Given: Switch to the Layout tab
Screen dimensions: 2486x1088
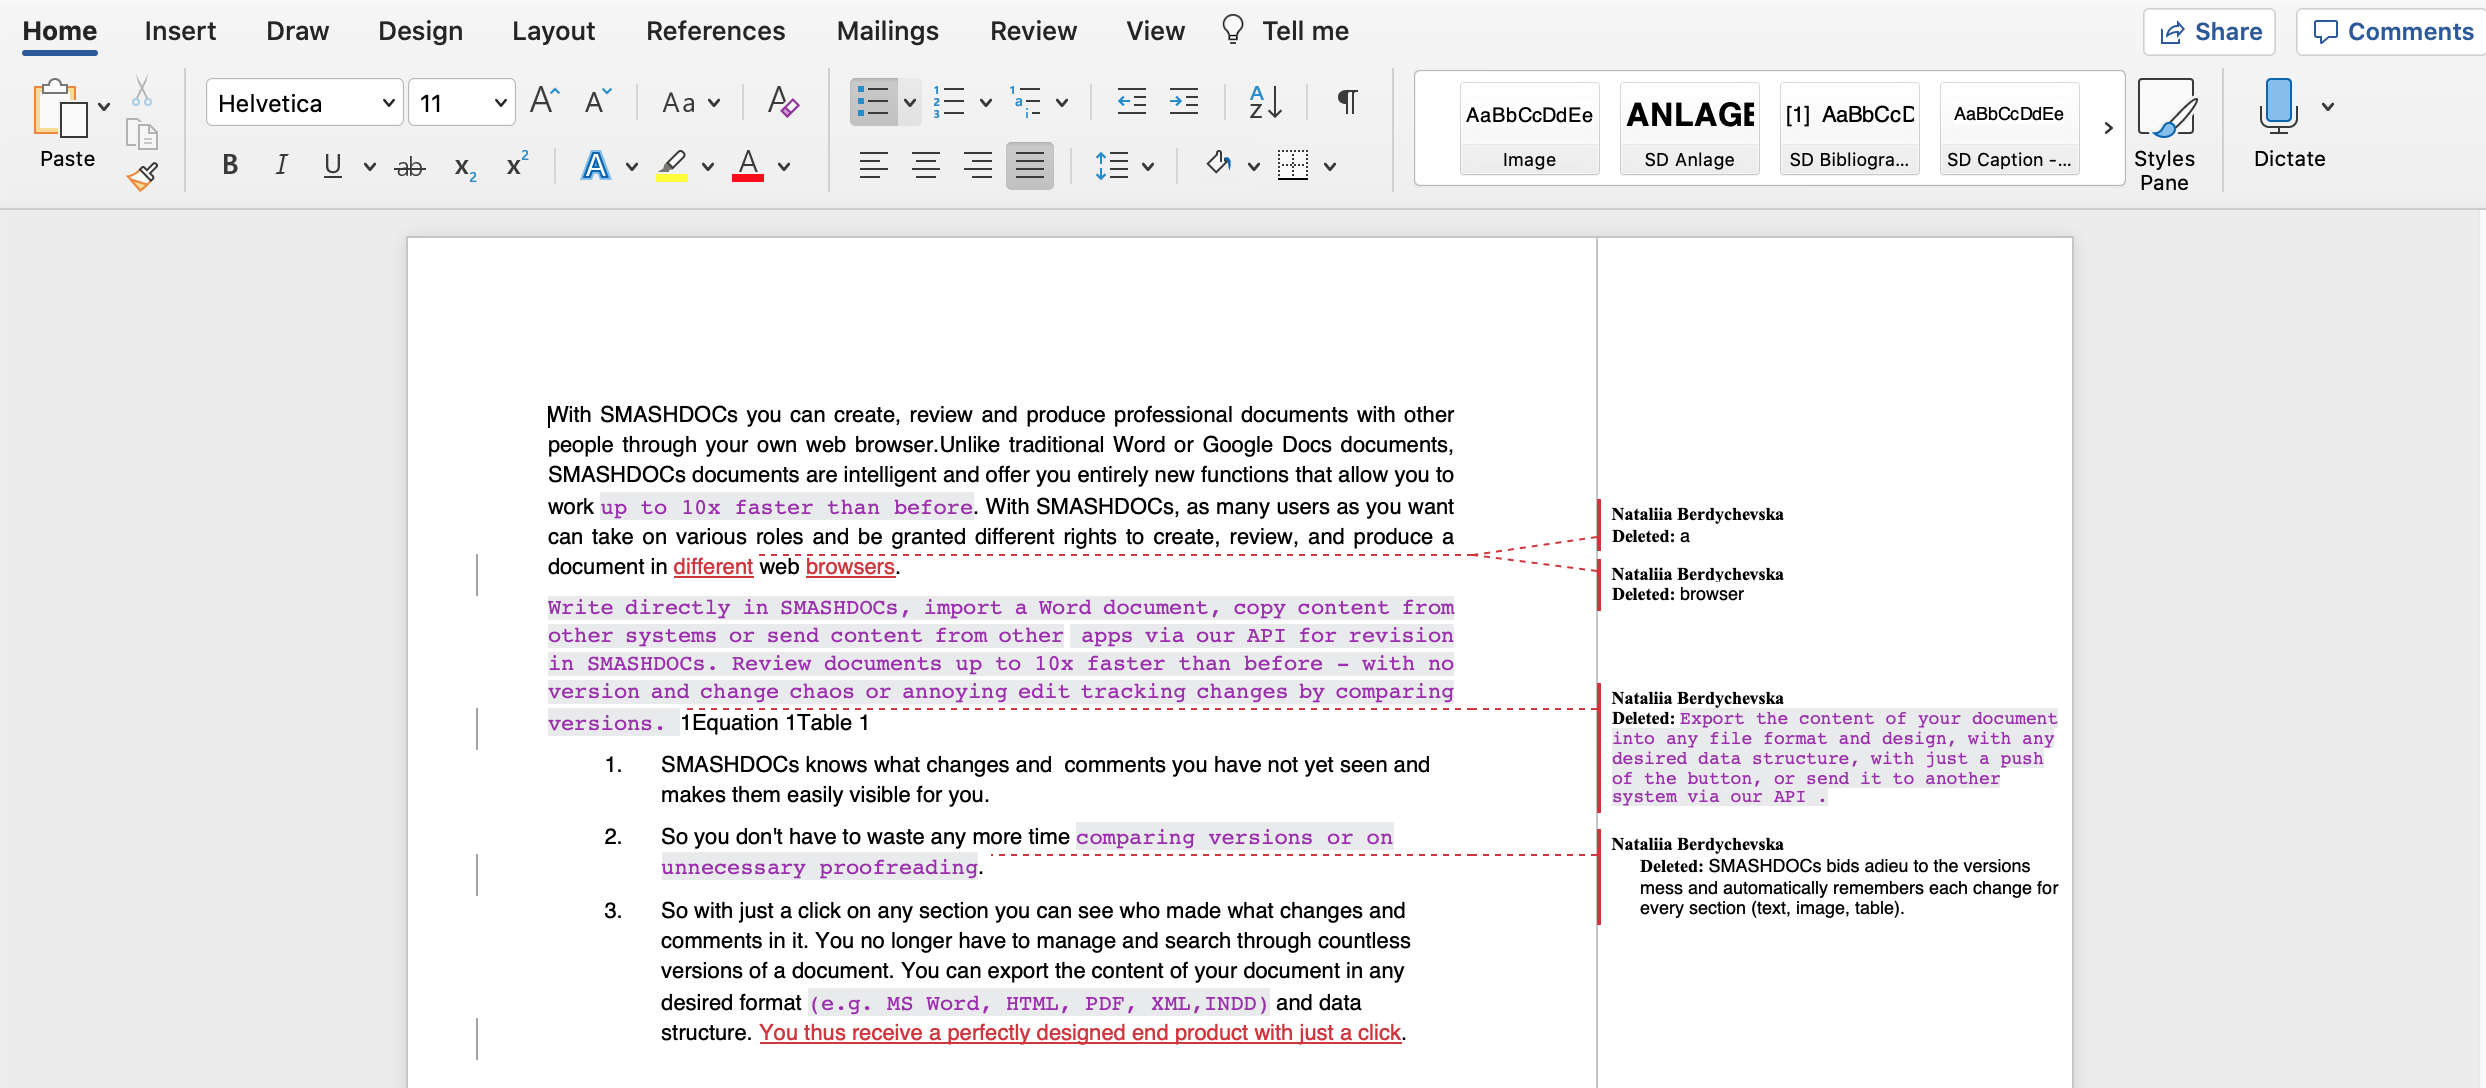Looking at the screenshot, I should point(553,31).
